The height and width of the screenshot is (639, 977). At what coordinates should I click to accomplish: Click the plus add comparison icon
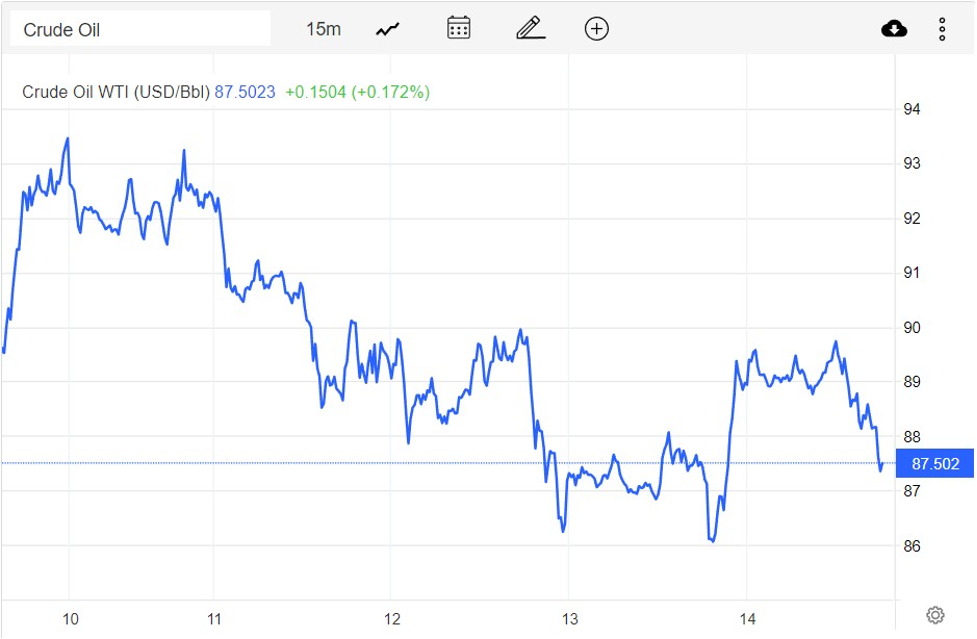coord(596,29)
